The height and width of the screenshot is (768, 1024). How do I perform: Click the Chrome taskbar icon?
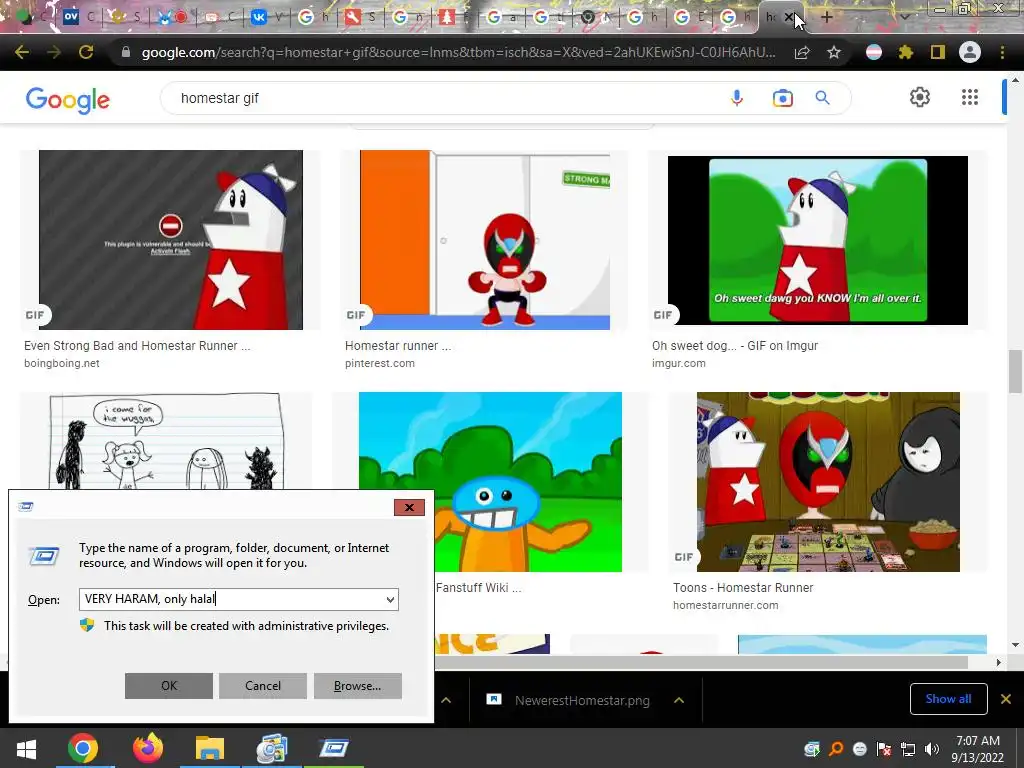point(83,748)
